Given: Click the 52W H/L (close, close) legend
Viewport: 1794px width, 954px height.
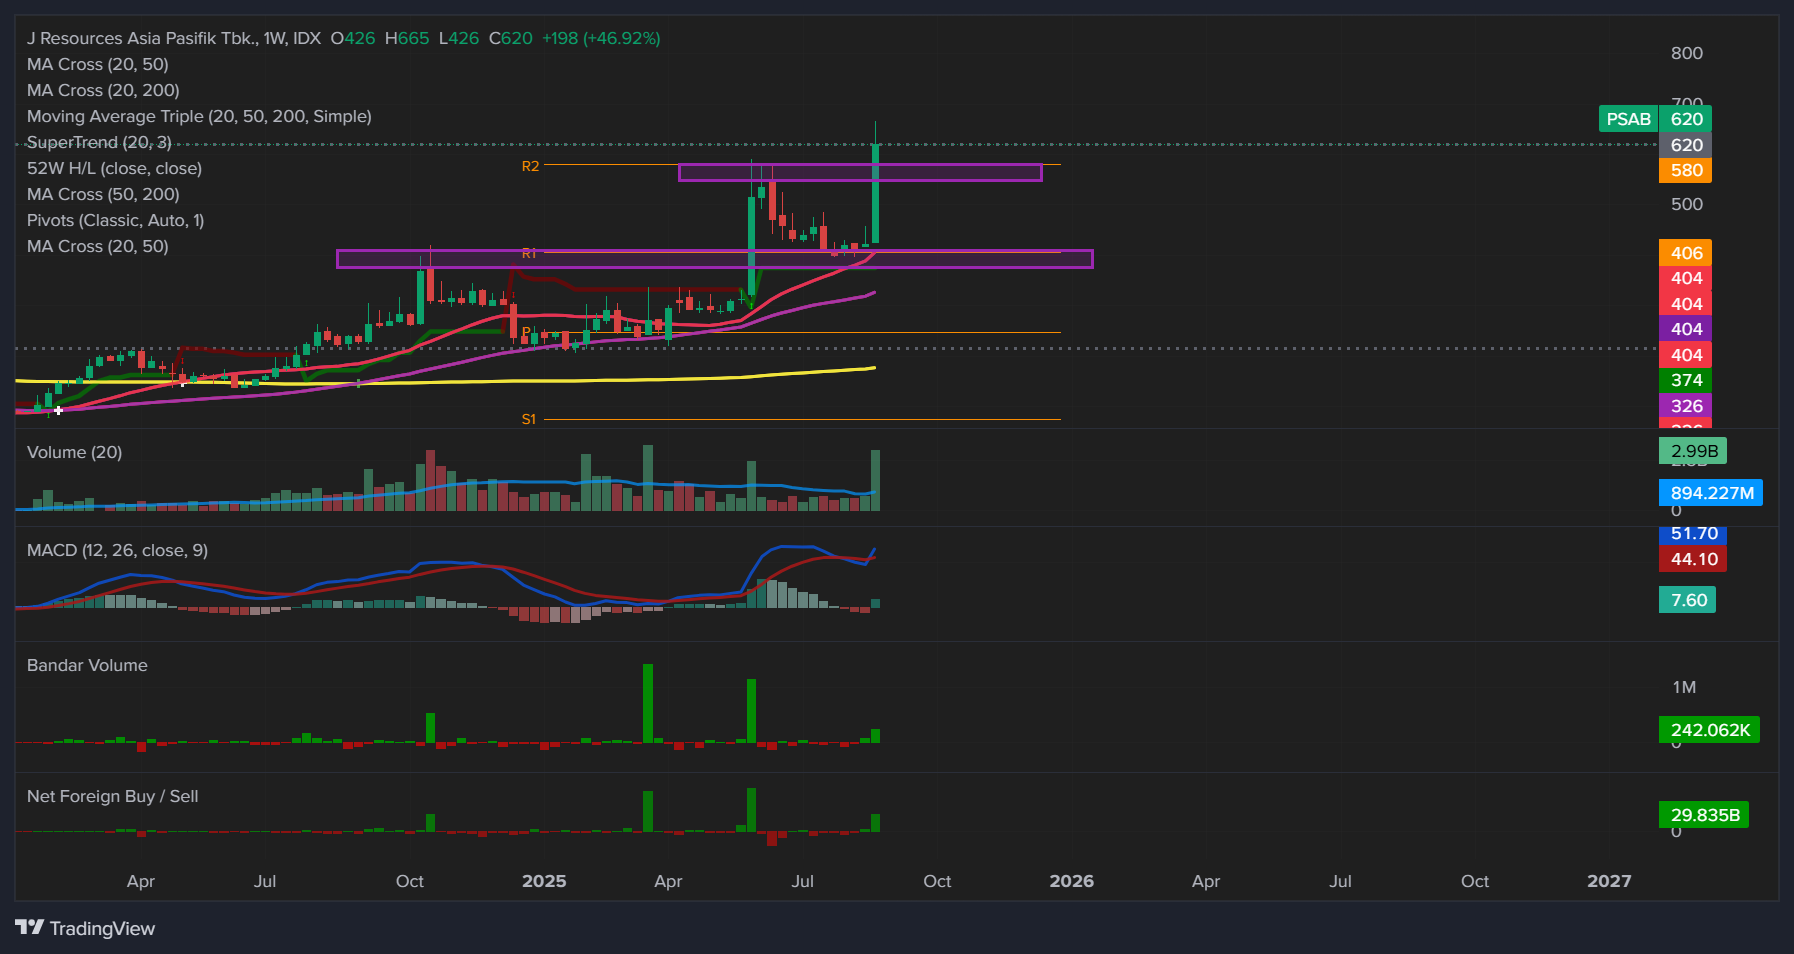Looking at the screenshot, I should pos(114,168).
